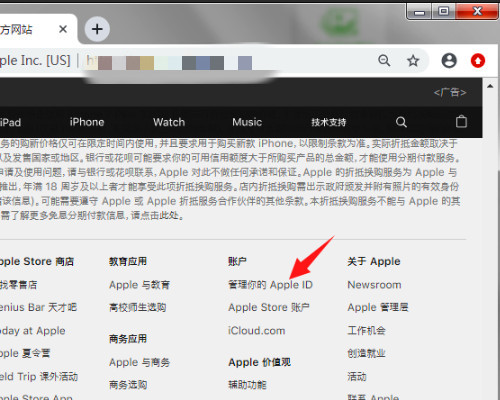The height and width of the screenshot is (400, 500).
Task: Open the Apple Store 账户 link
Action: (269, 307)
